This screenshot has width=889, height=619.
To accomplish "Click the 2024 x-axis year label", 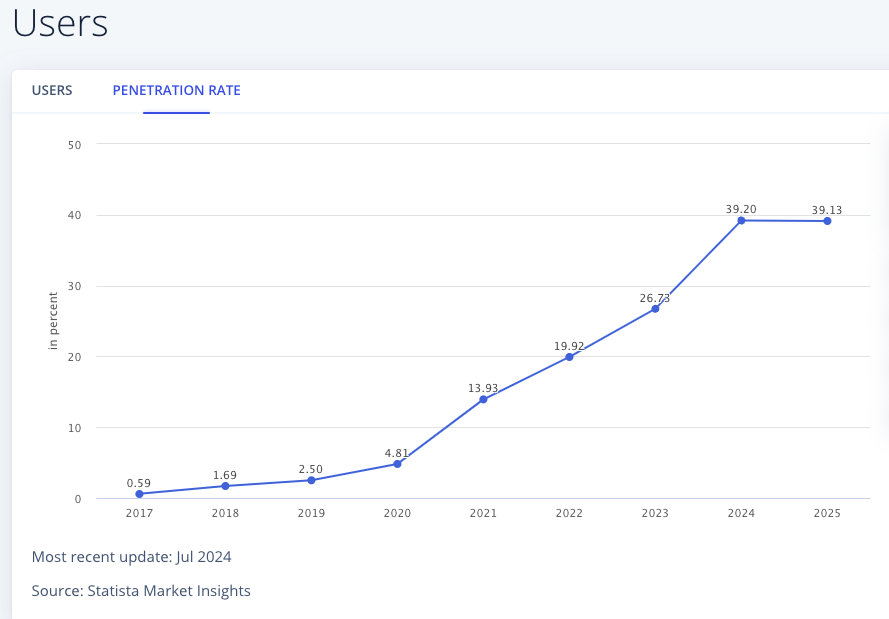I will tap(741, 513).
